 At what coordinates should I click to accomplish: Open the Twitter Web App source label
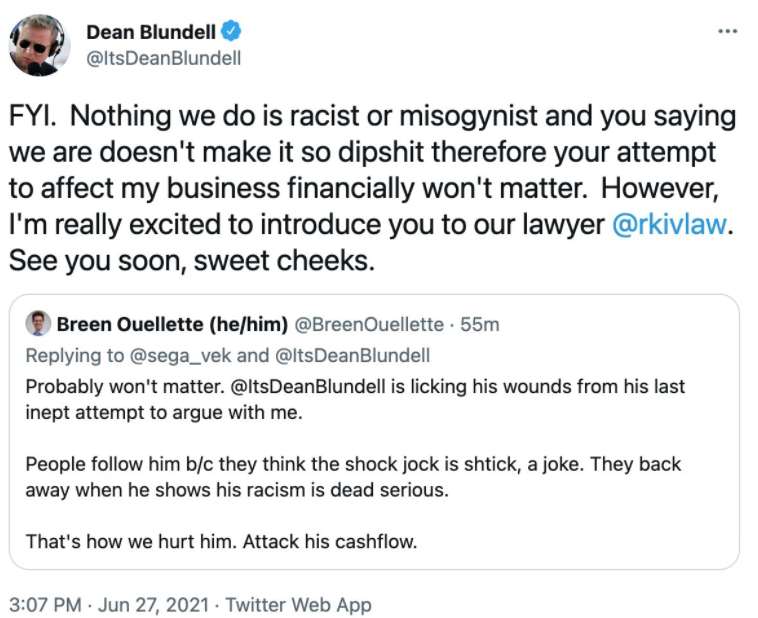coord(298,604)
